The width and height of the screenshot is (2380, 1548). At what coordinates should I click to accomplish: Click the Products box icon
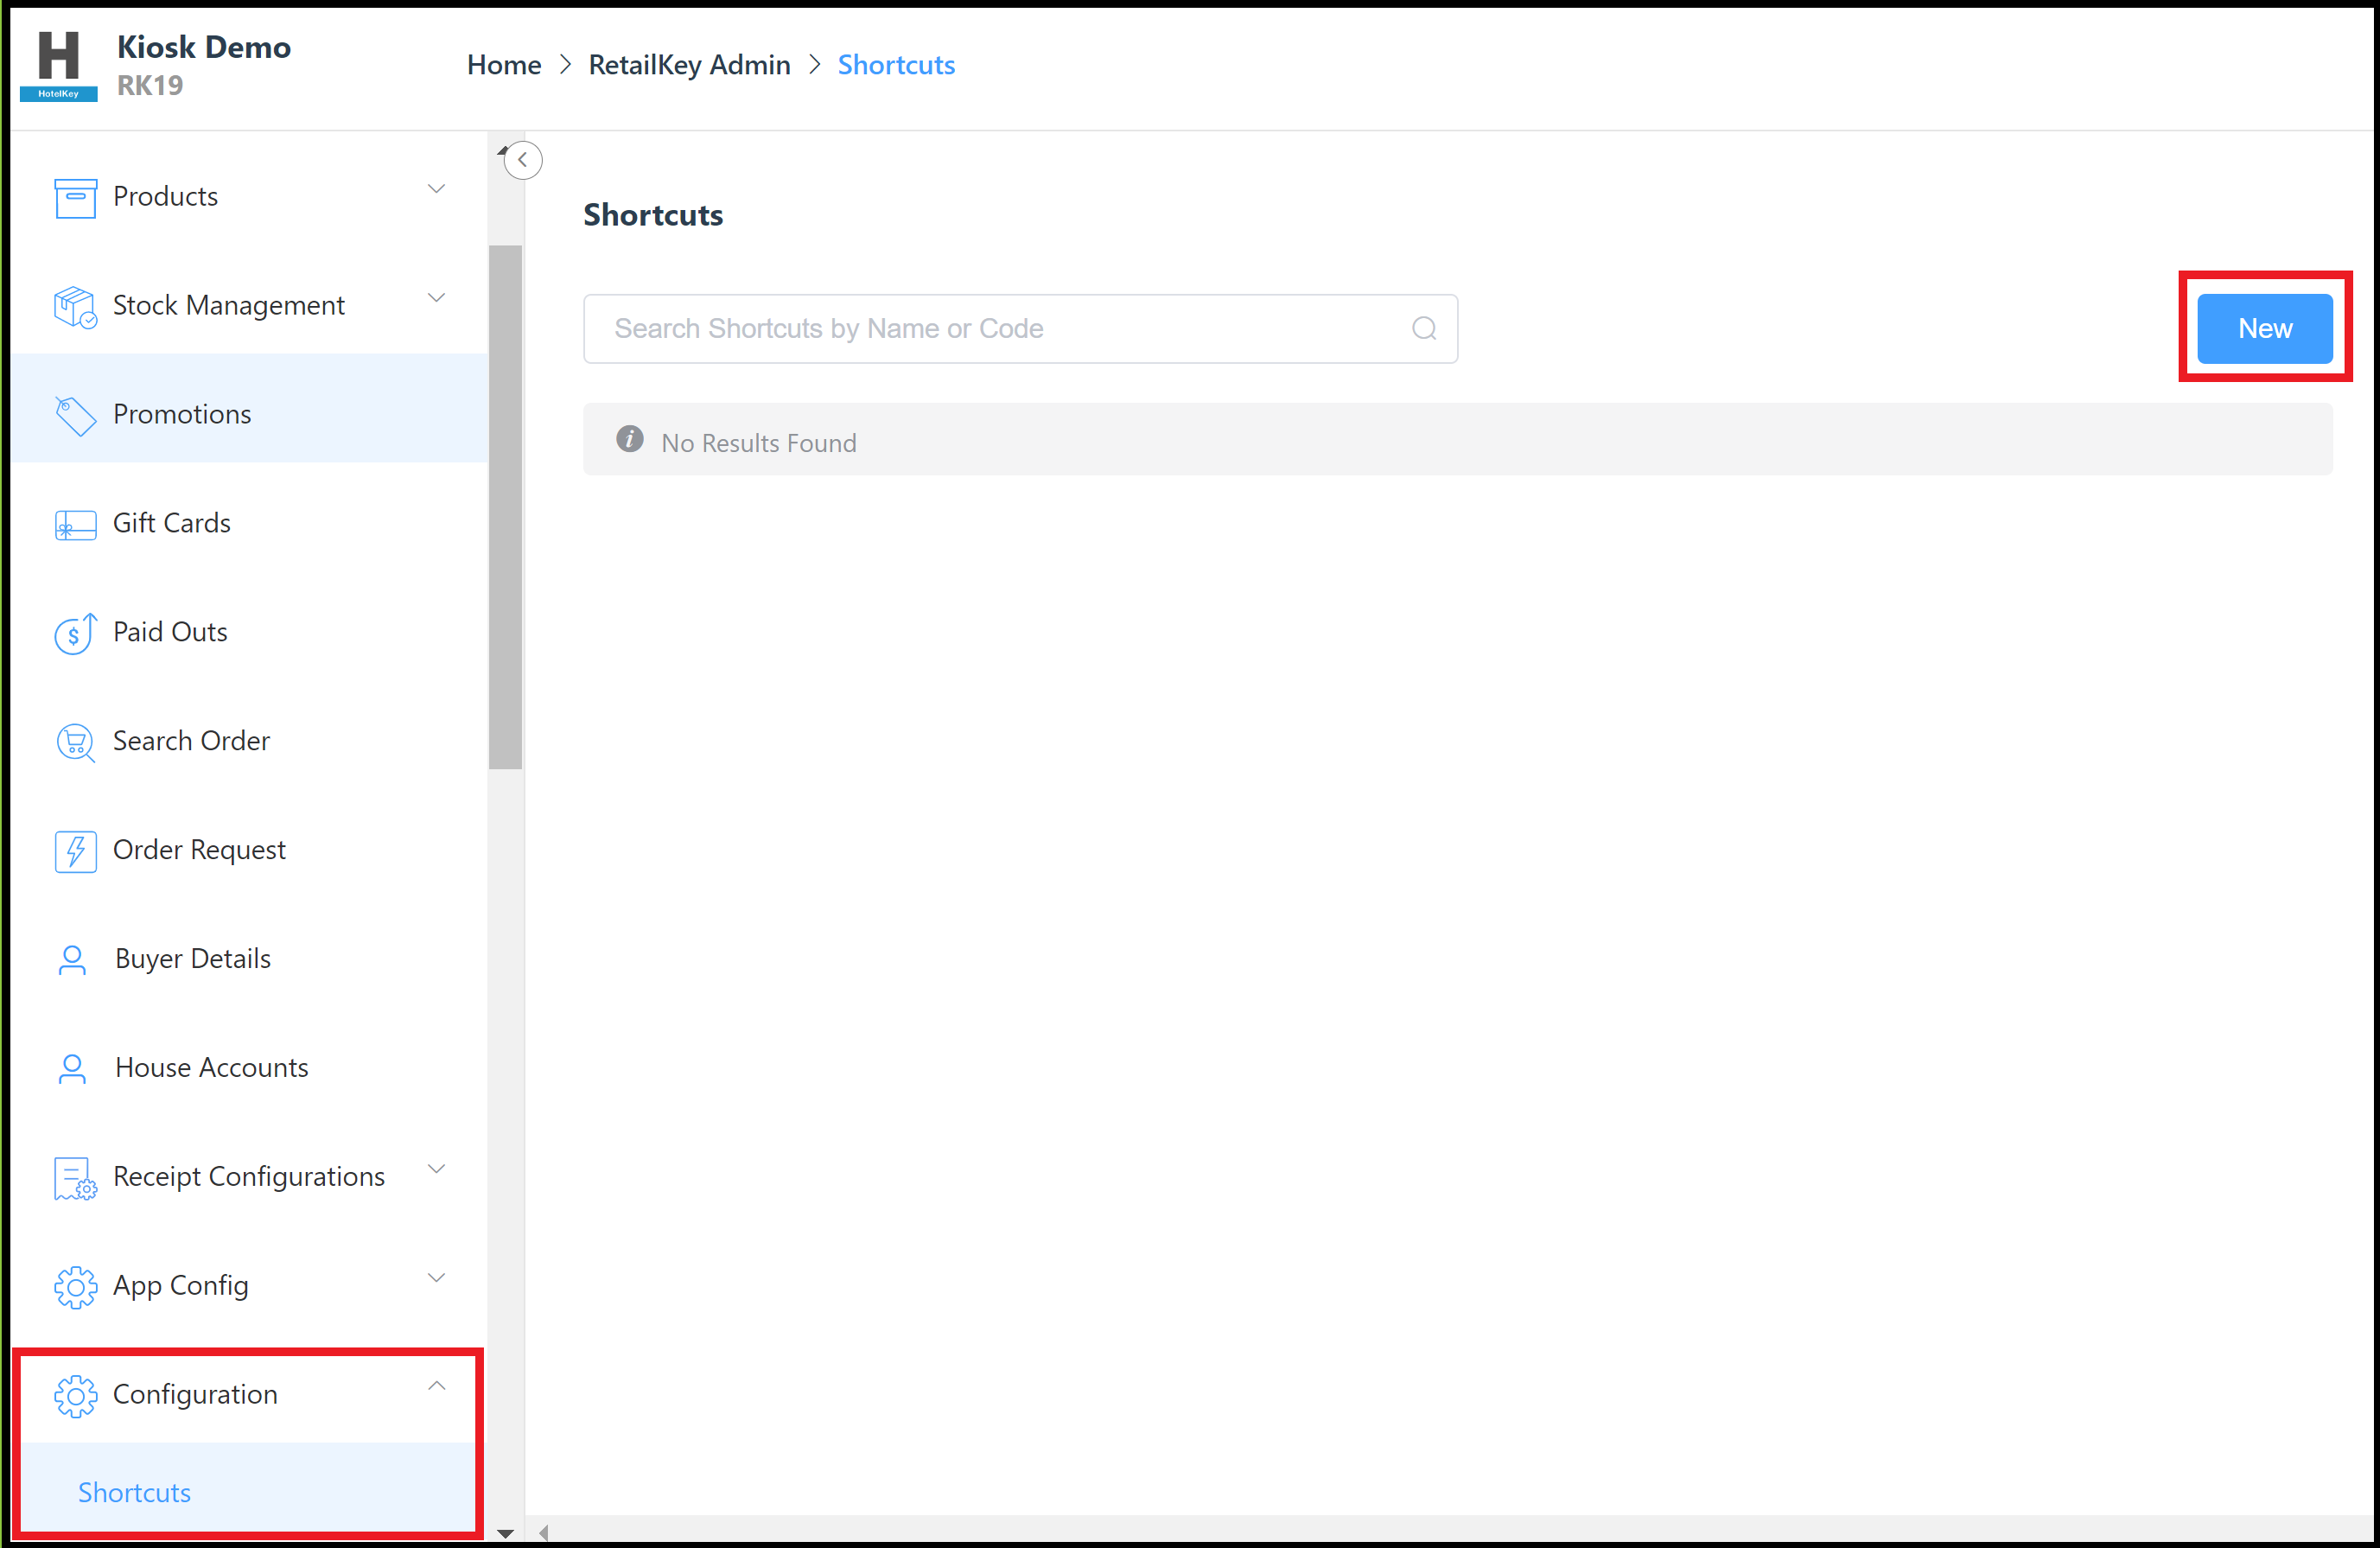[74, 197]
